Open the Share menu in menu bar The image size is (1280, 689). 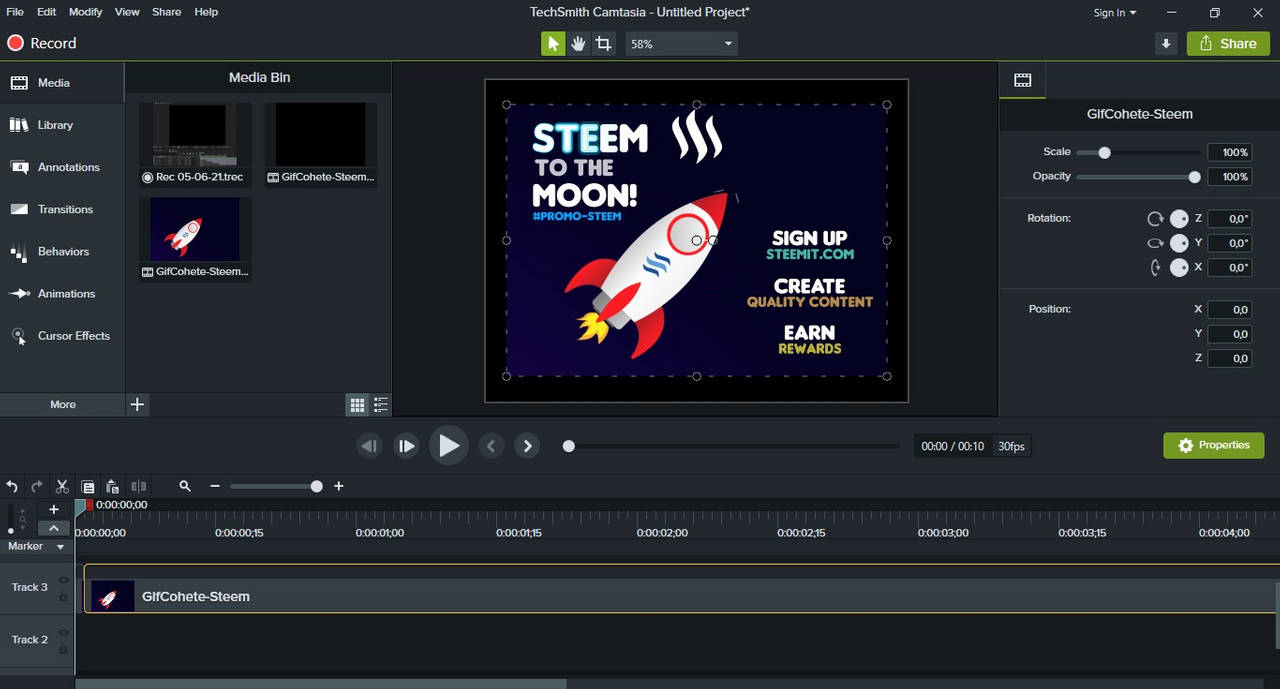tap(167, 12)
